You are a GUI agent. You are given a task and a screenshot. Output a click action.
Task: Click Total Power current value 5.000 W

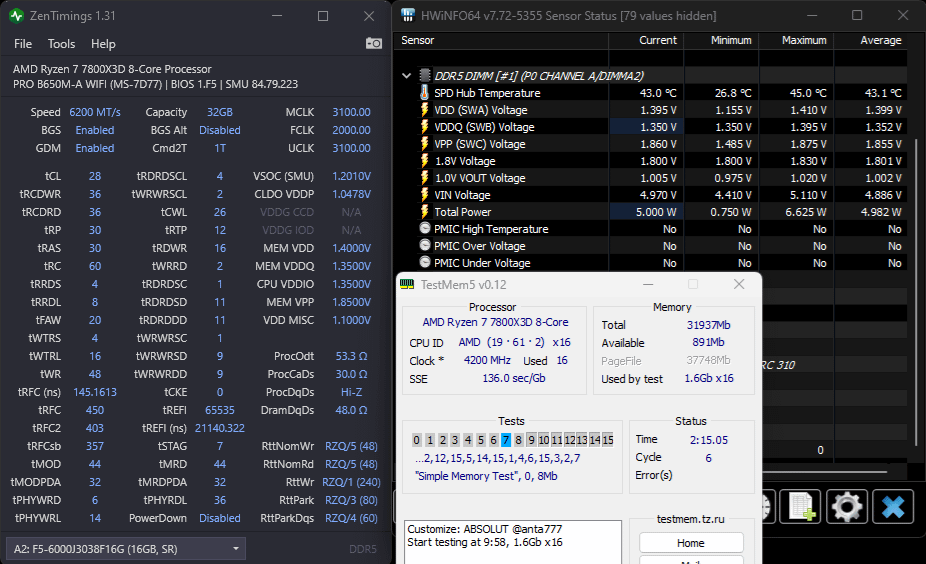656,212
